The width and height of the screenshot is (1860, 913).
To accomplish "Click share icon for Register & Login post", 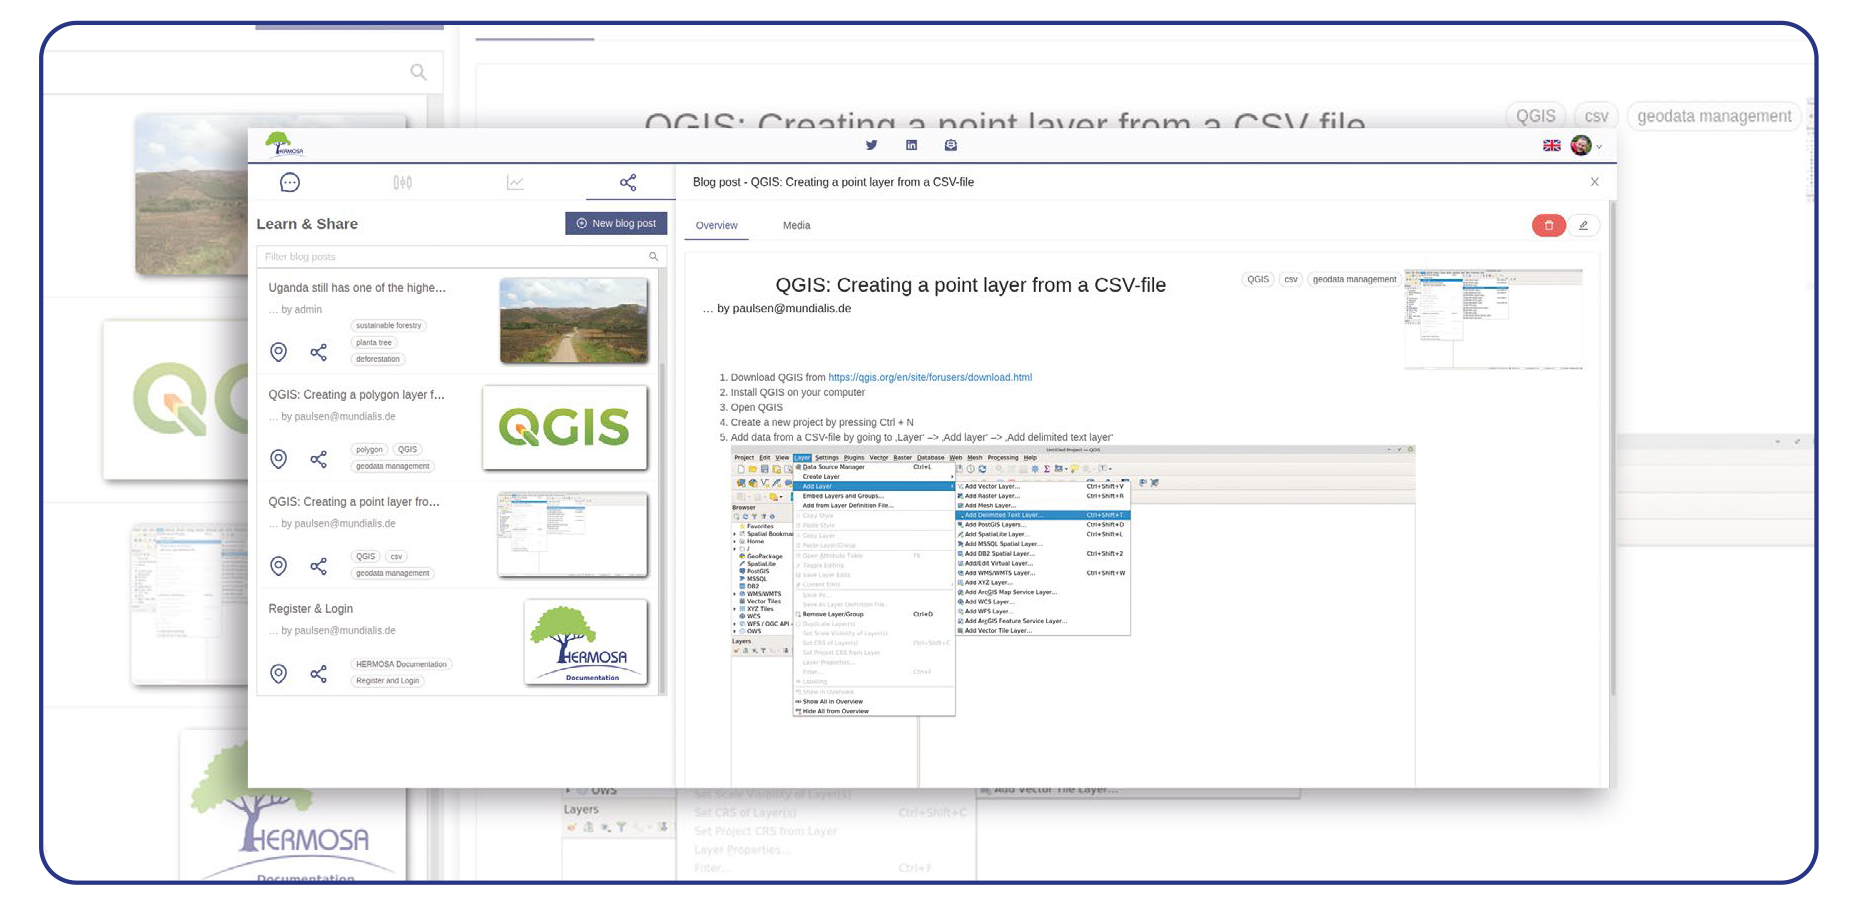I will pos(318,674).
